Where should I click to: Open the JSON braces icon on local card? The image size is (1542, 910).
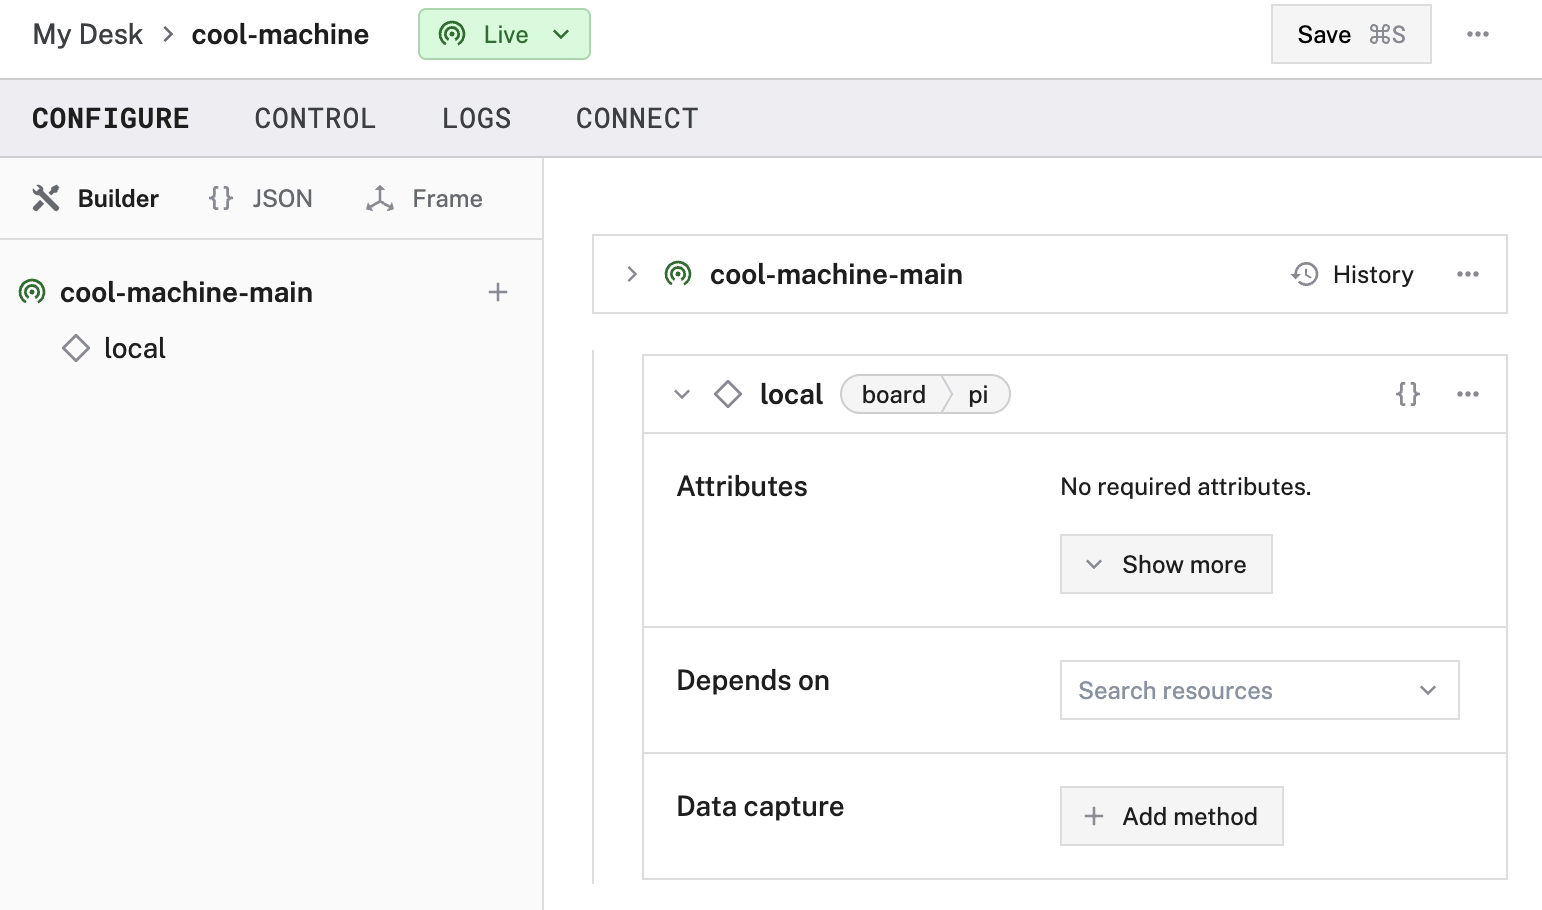[1407, 394]
